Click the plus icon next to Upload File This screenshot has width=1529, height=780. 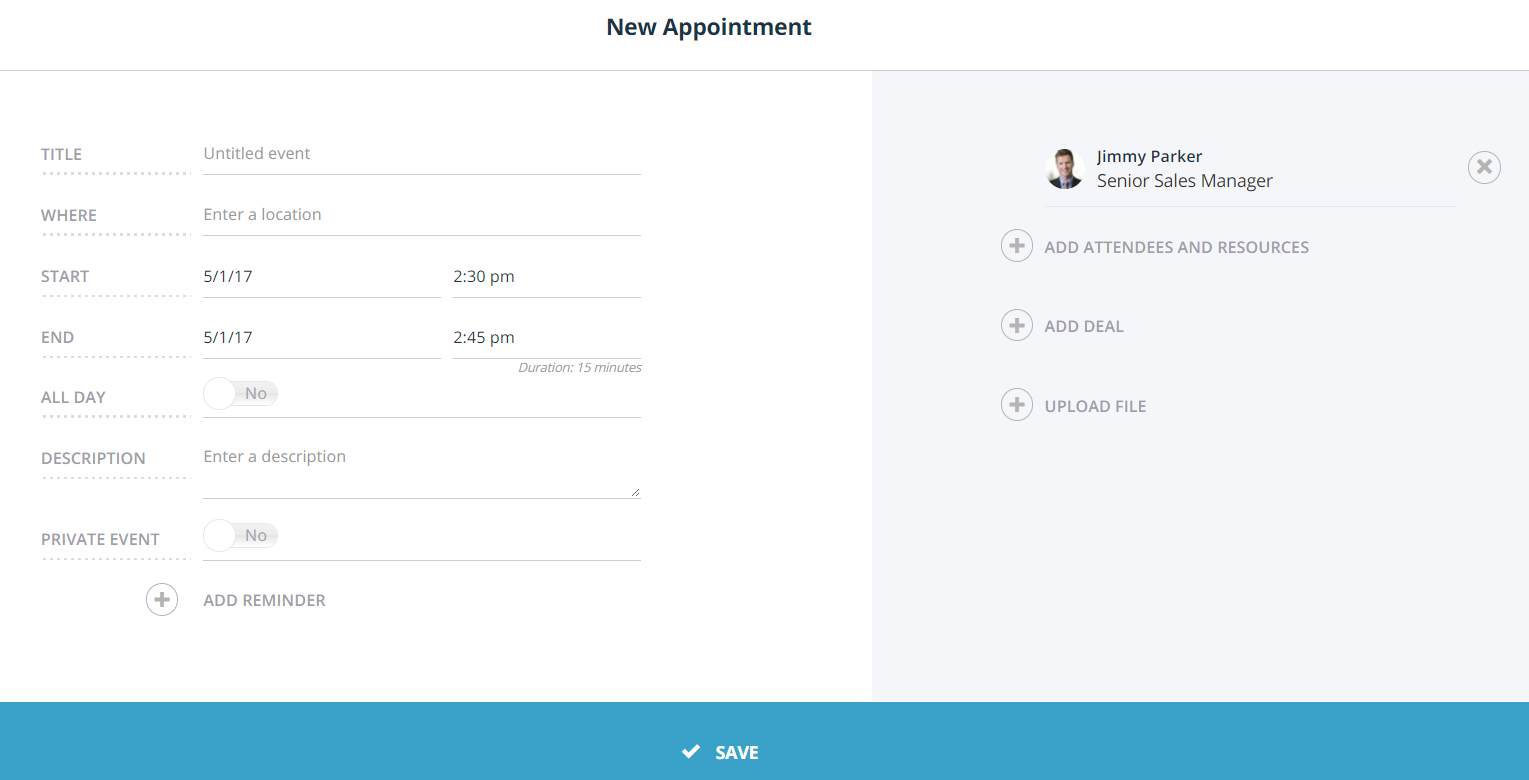tap(1017, 405)
